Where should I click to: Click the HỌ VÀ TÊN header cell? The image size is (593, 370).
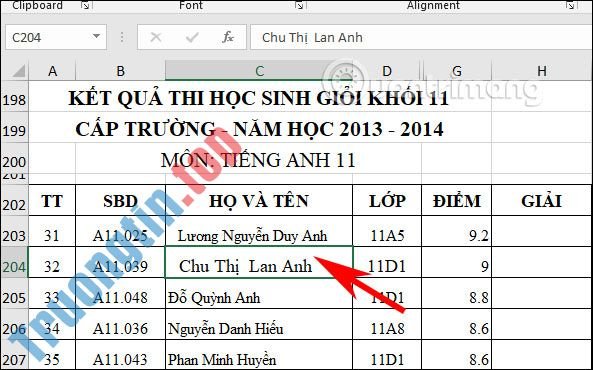coord(259,201)
